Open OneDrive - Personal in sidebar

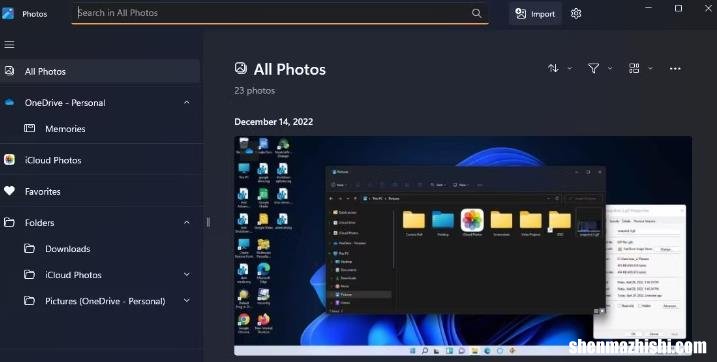100,102
